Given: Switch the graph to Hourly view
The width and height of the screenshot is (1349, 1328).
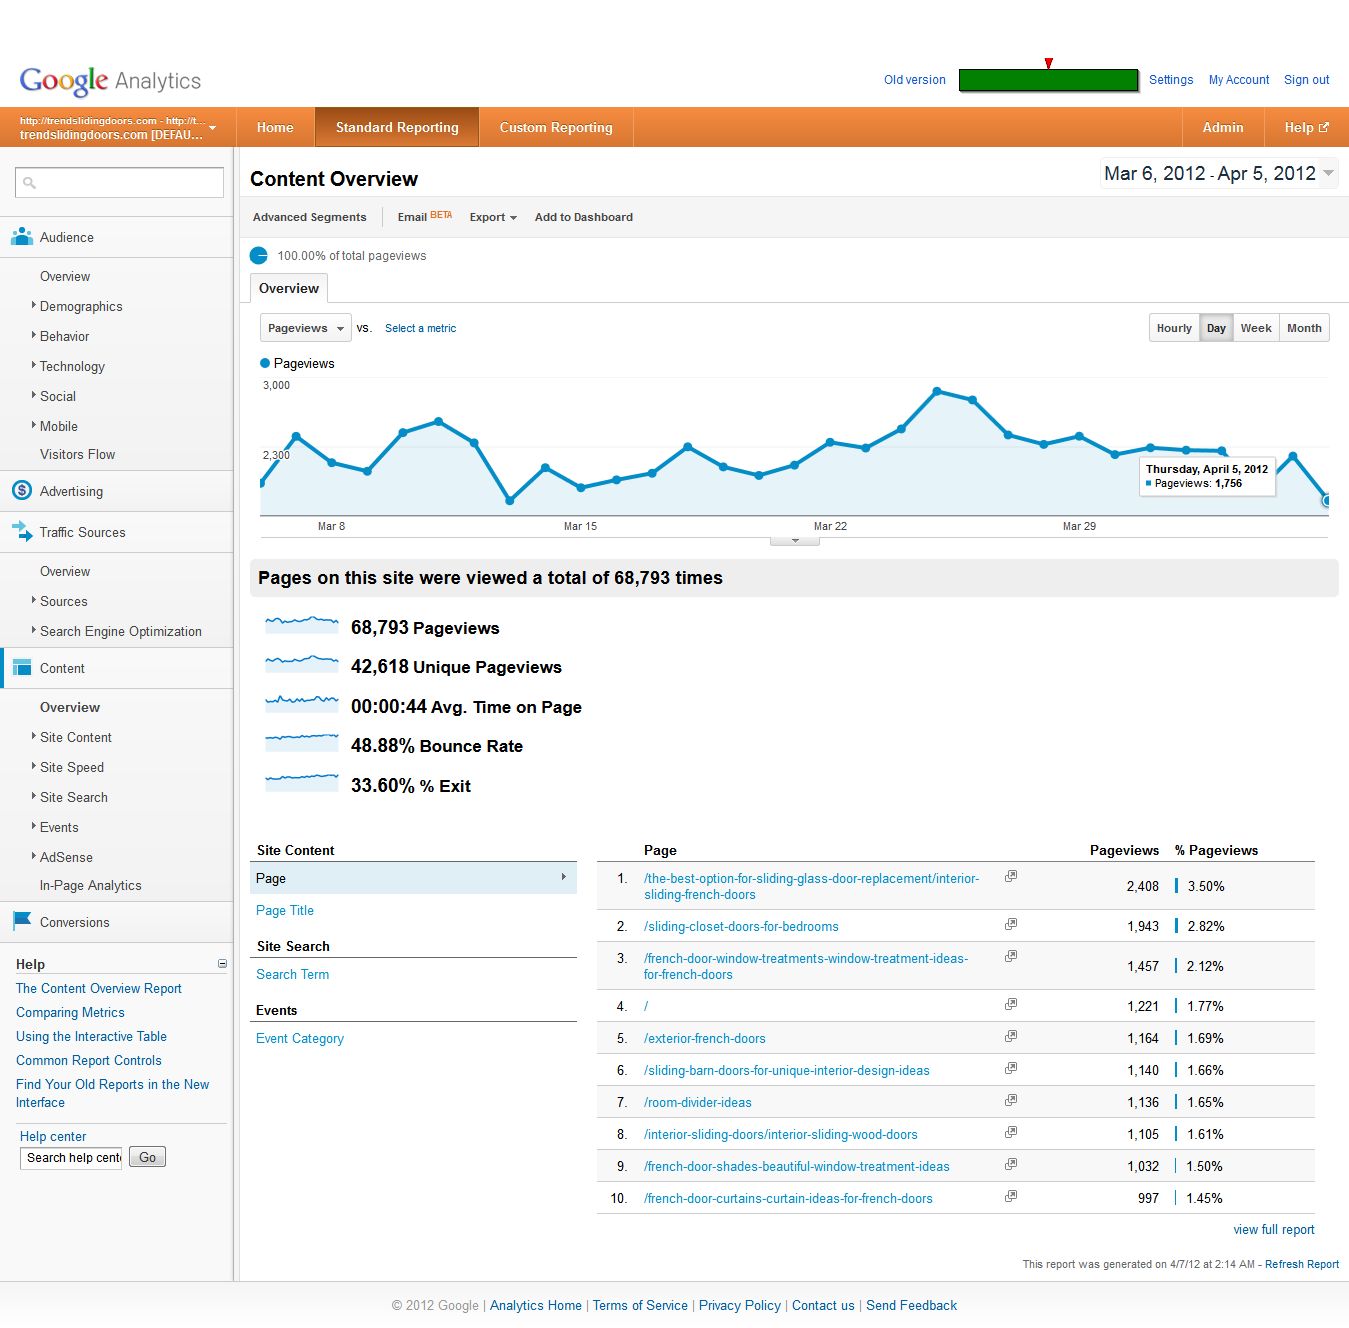Looking at the screenshot, I should click(1174, 328).
